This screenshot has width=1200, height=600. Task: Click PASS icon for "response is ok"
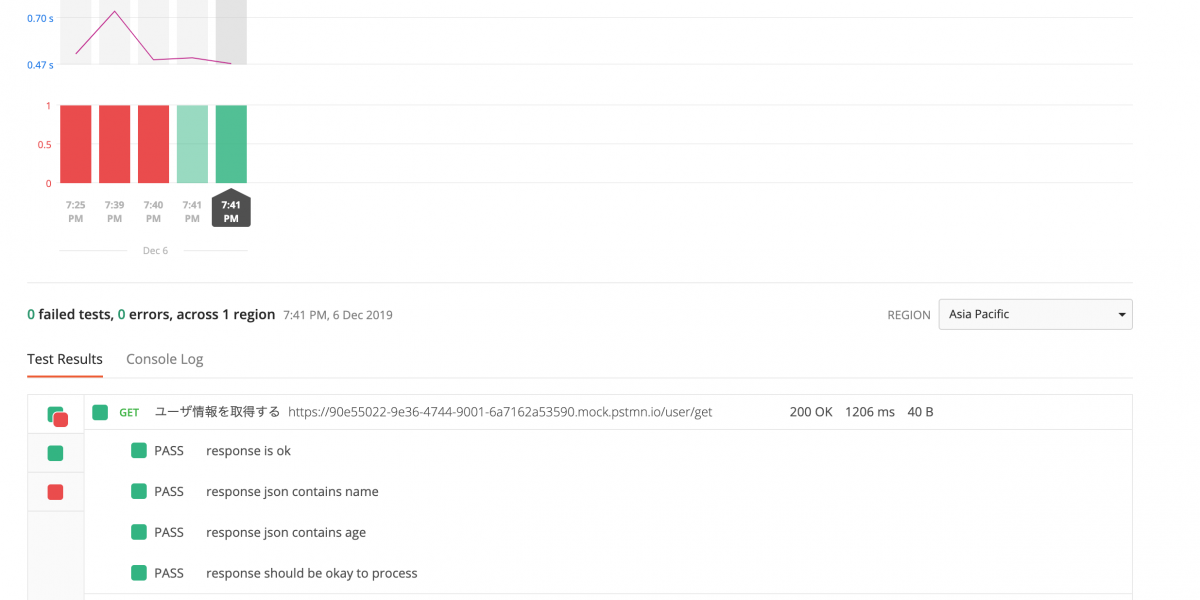pos(139,451)
